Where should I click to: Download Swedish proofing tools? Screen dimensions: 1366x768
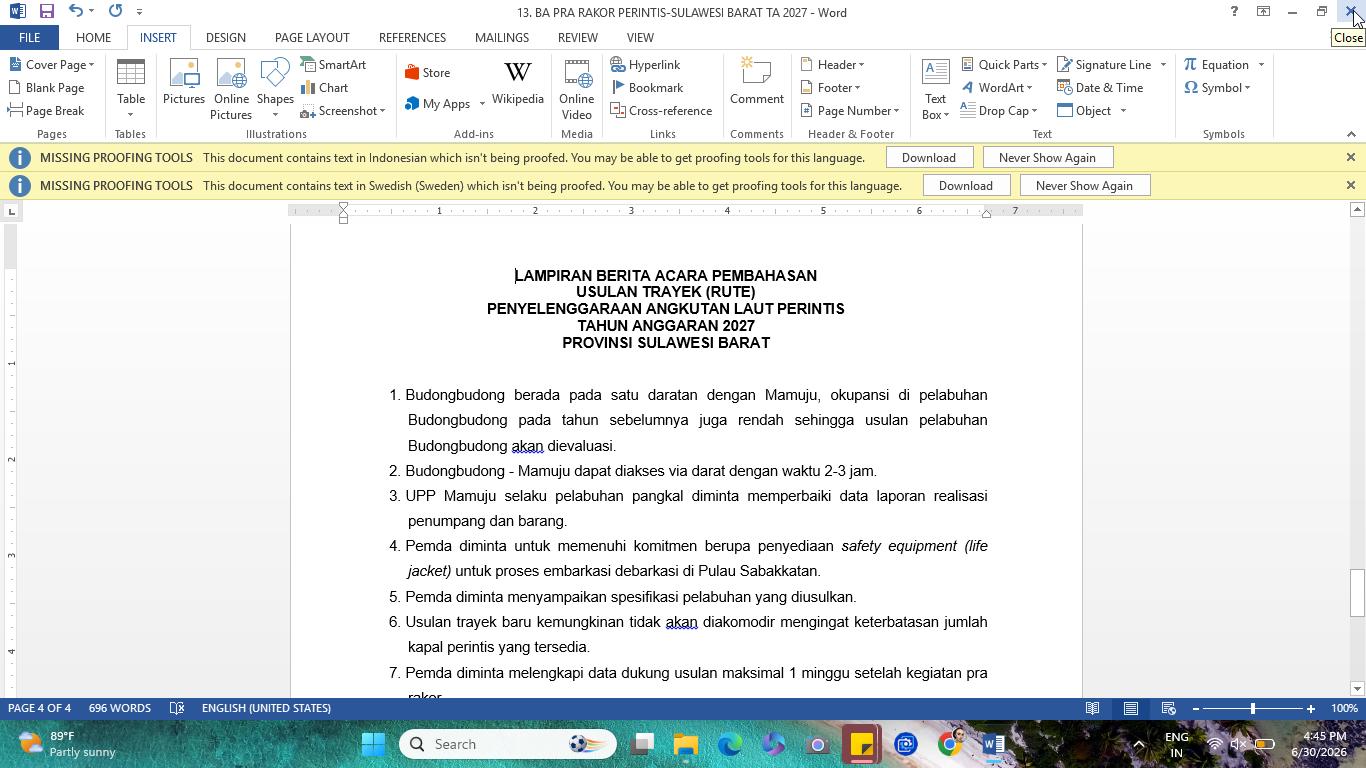pyautogui.click(x=966, y=185)
